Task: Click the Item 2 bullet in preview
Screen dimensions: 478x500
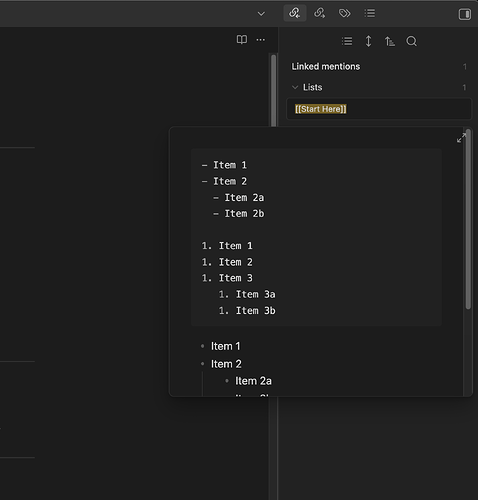Action: pyautogui.click(x=202, y=364)
